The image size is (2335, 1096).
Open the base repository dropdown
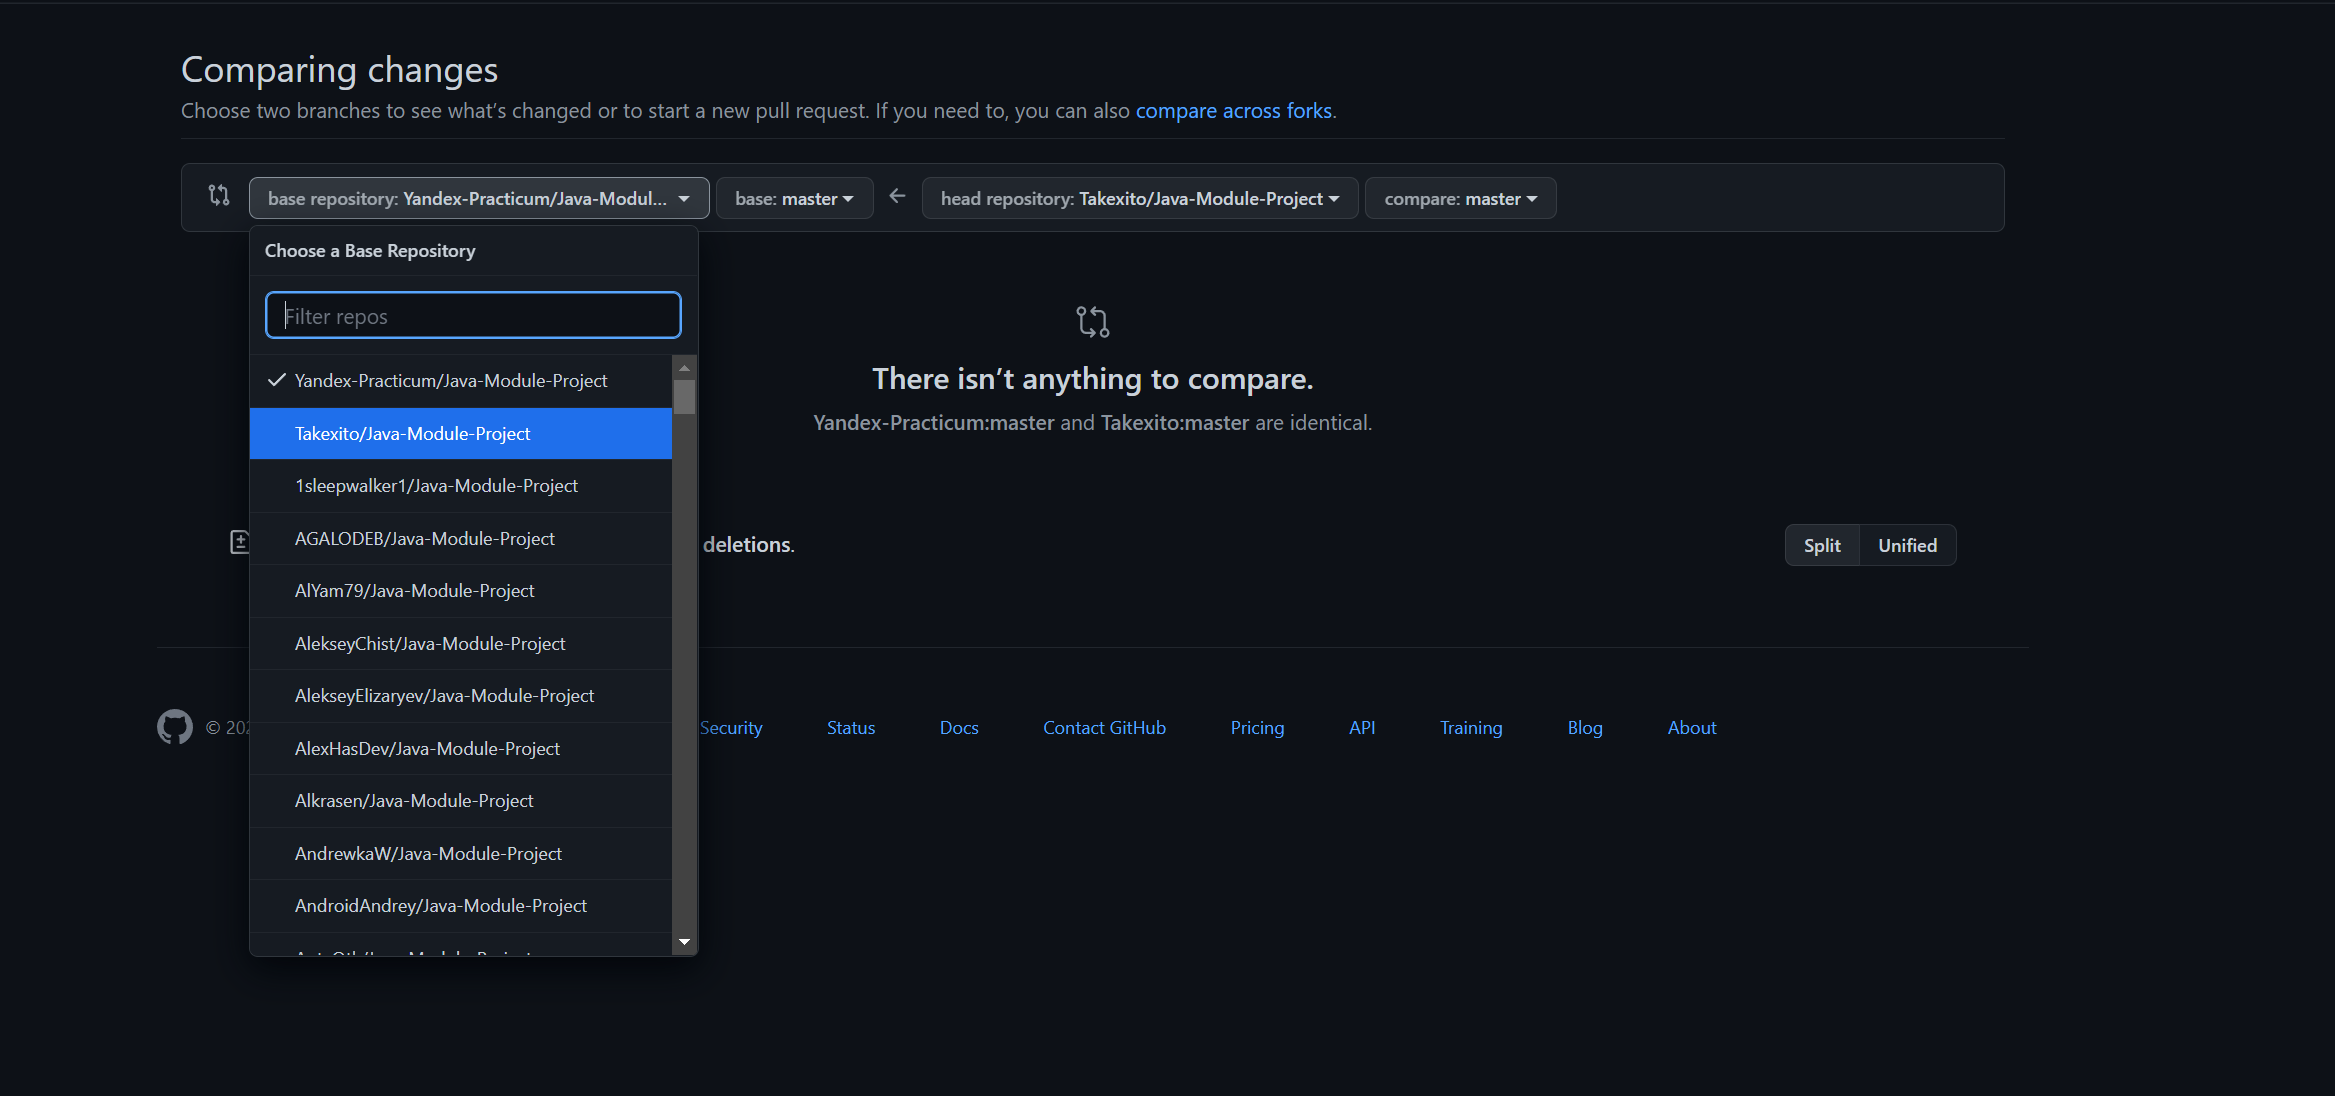click(x=479, y=198)
